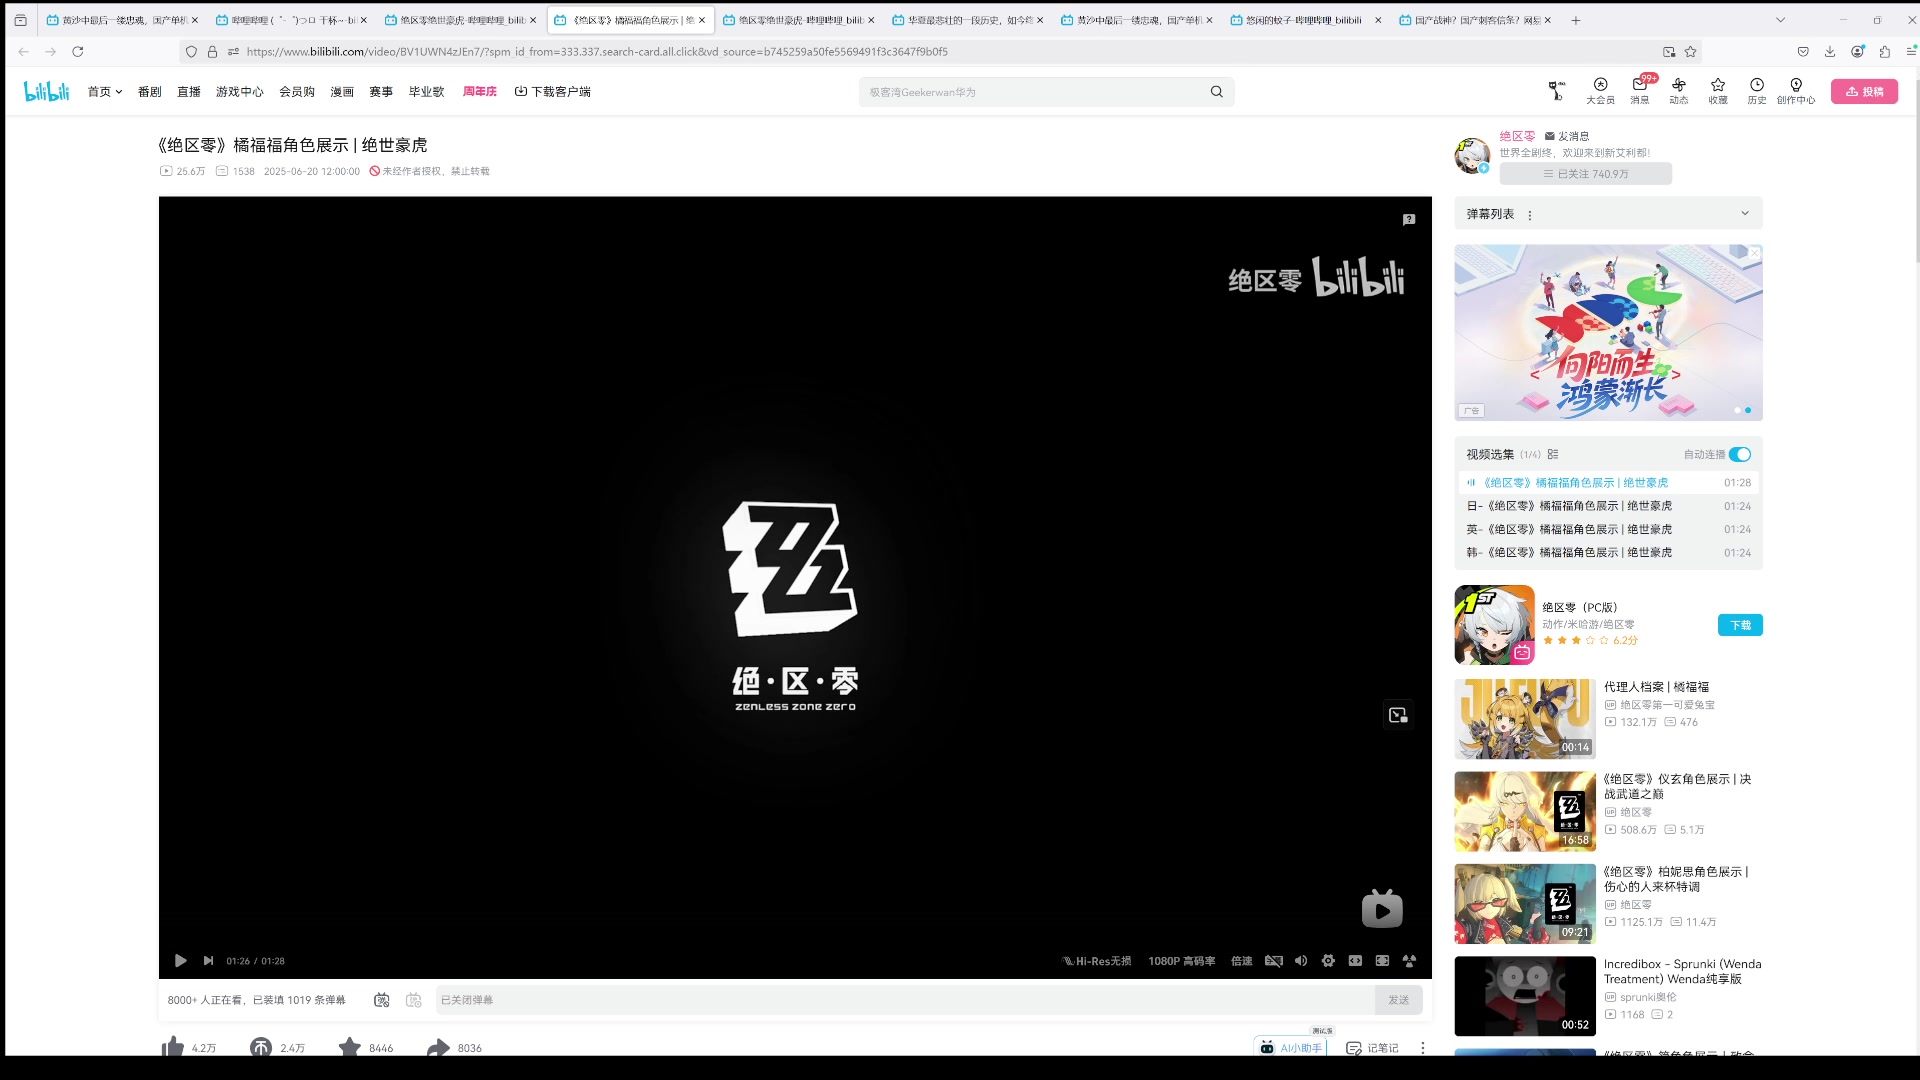Open 倍速 playback speed menu

(x=1242, y=960)
